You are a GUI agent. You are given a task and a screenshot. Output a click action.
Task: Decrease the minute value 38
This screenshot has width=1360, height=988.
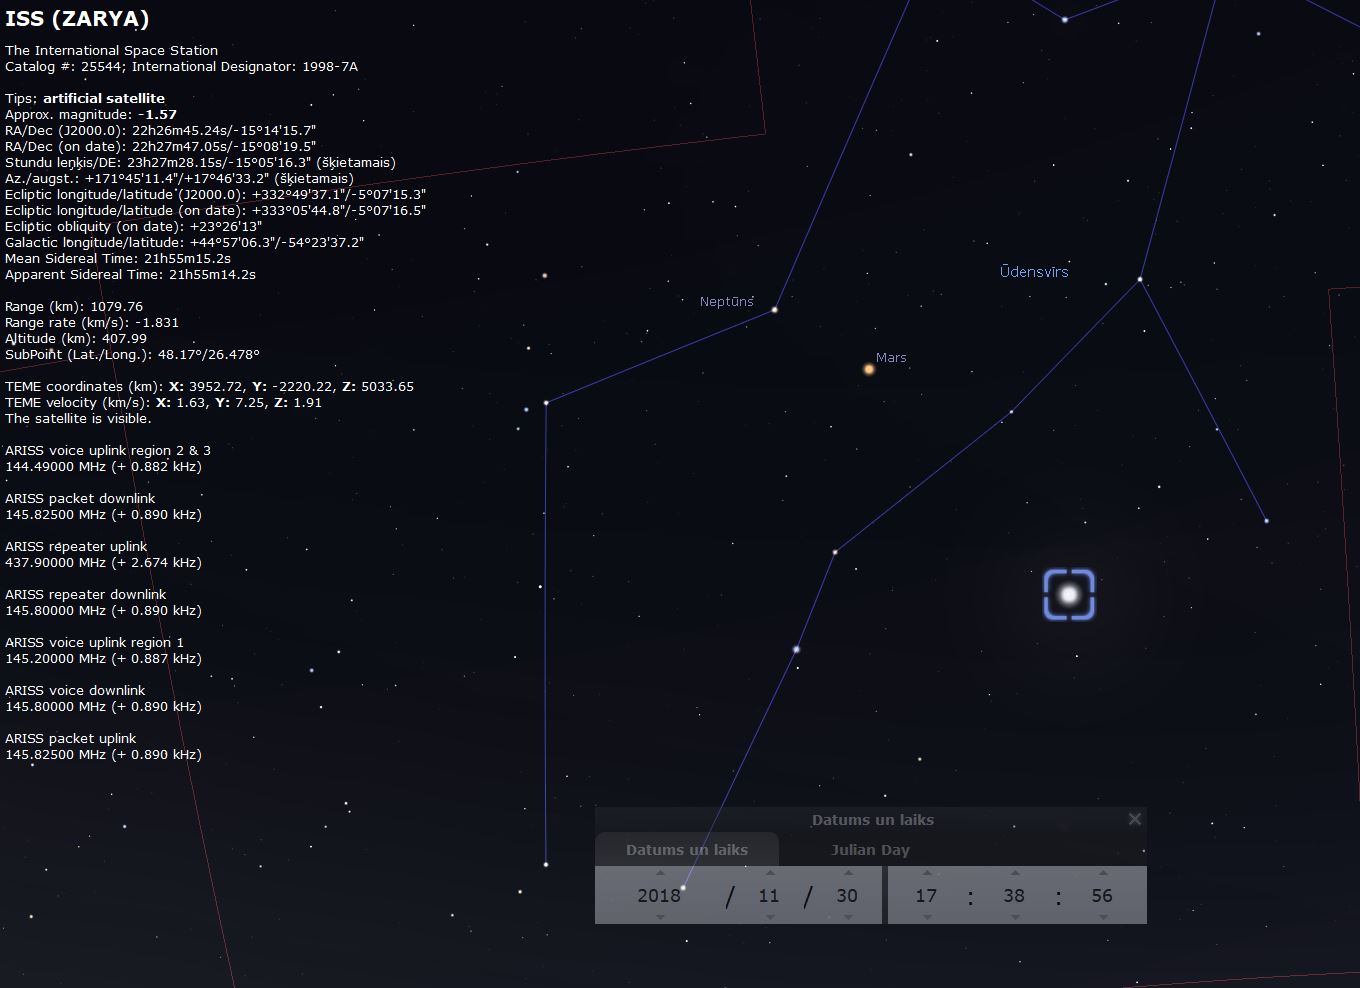pyautogui.click(x=1015, y=917)
